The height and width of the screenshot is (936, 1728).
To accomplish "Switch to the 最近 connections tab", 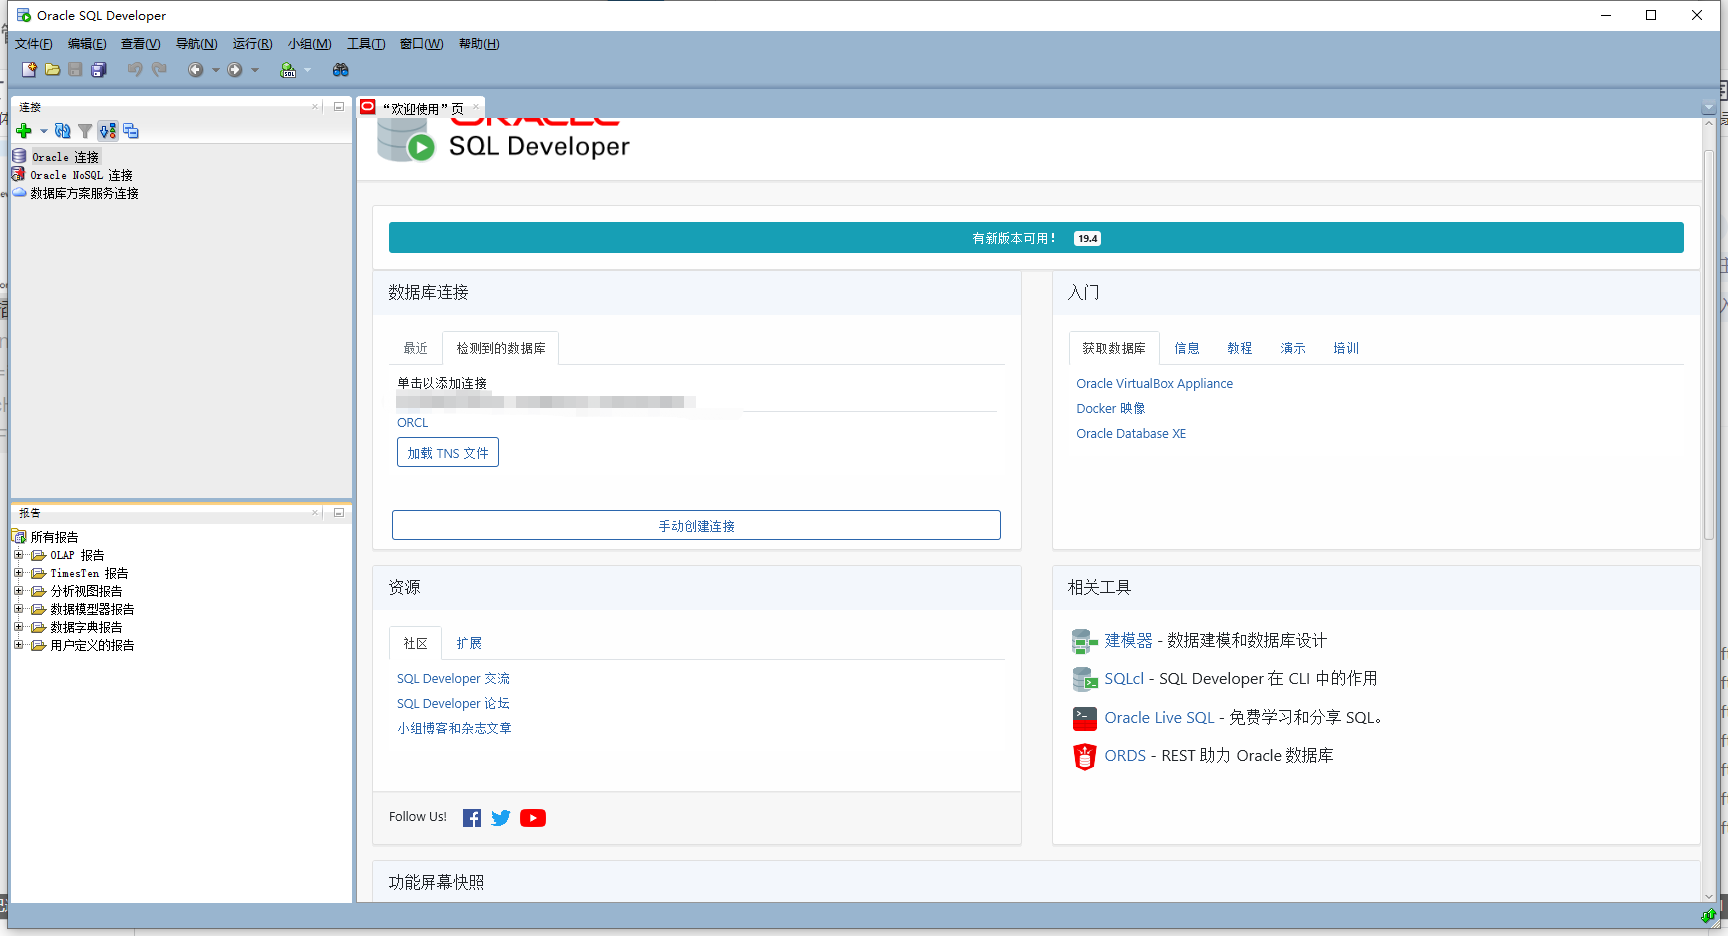I will tap(416, 348).
